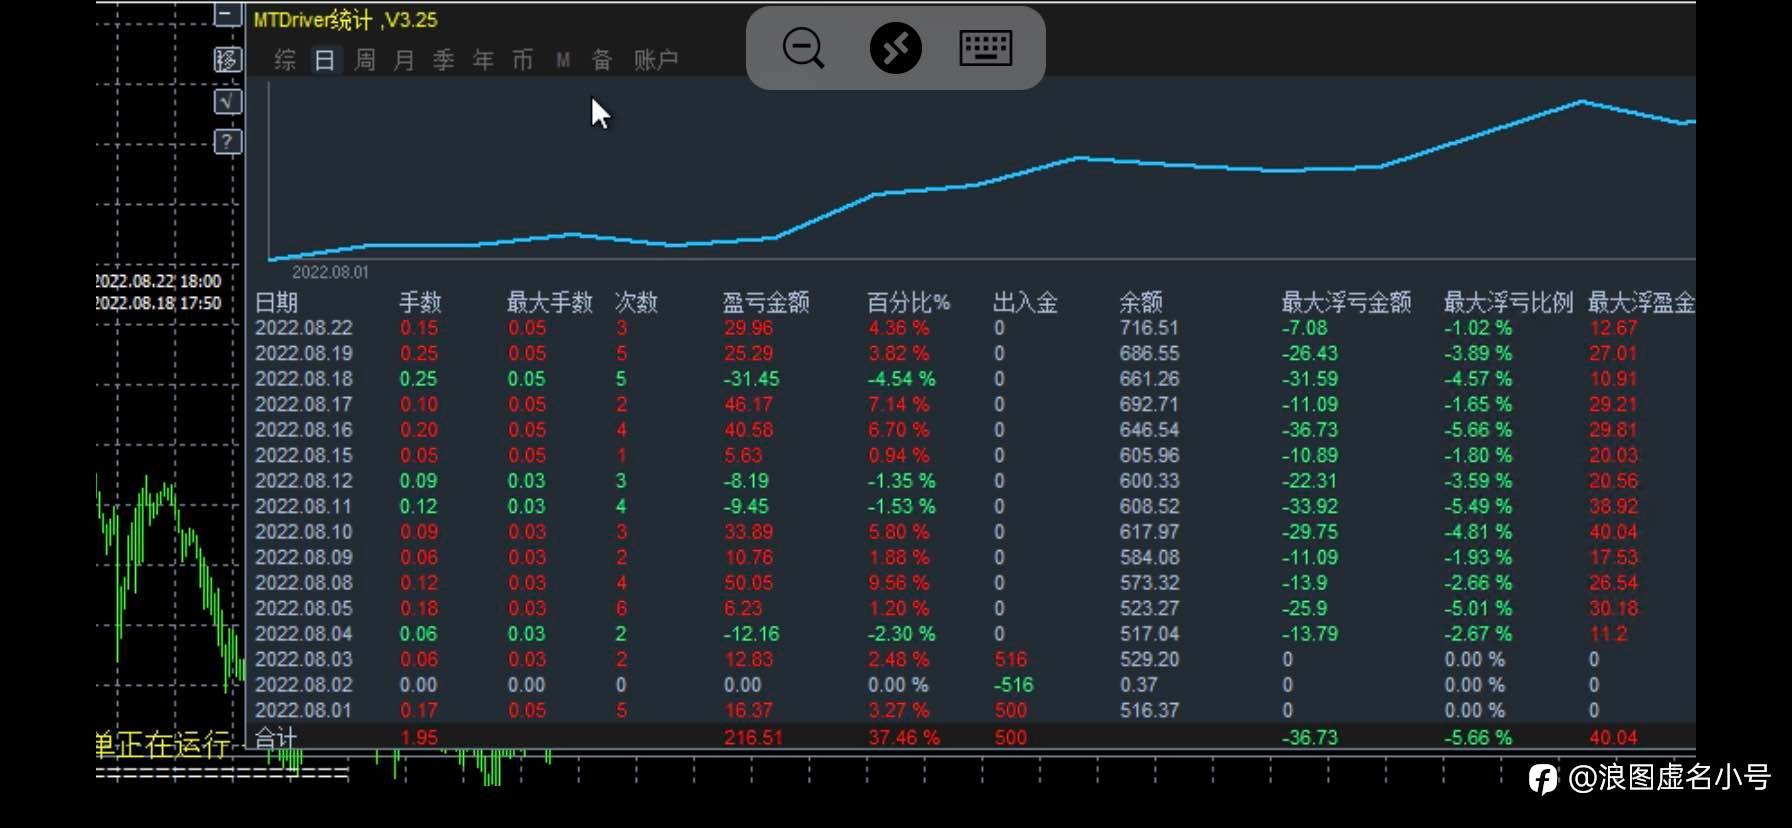Select the 日 daily tab

(325, 60)
